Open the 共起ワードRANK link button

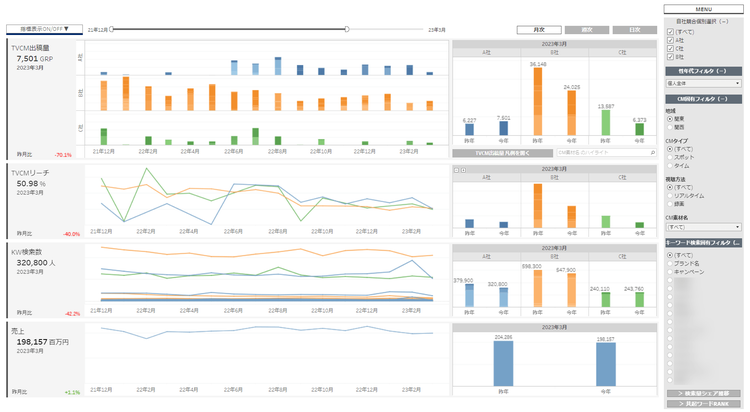coord(704,404)
